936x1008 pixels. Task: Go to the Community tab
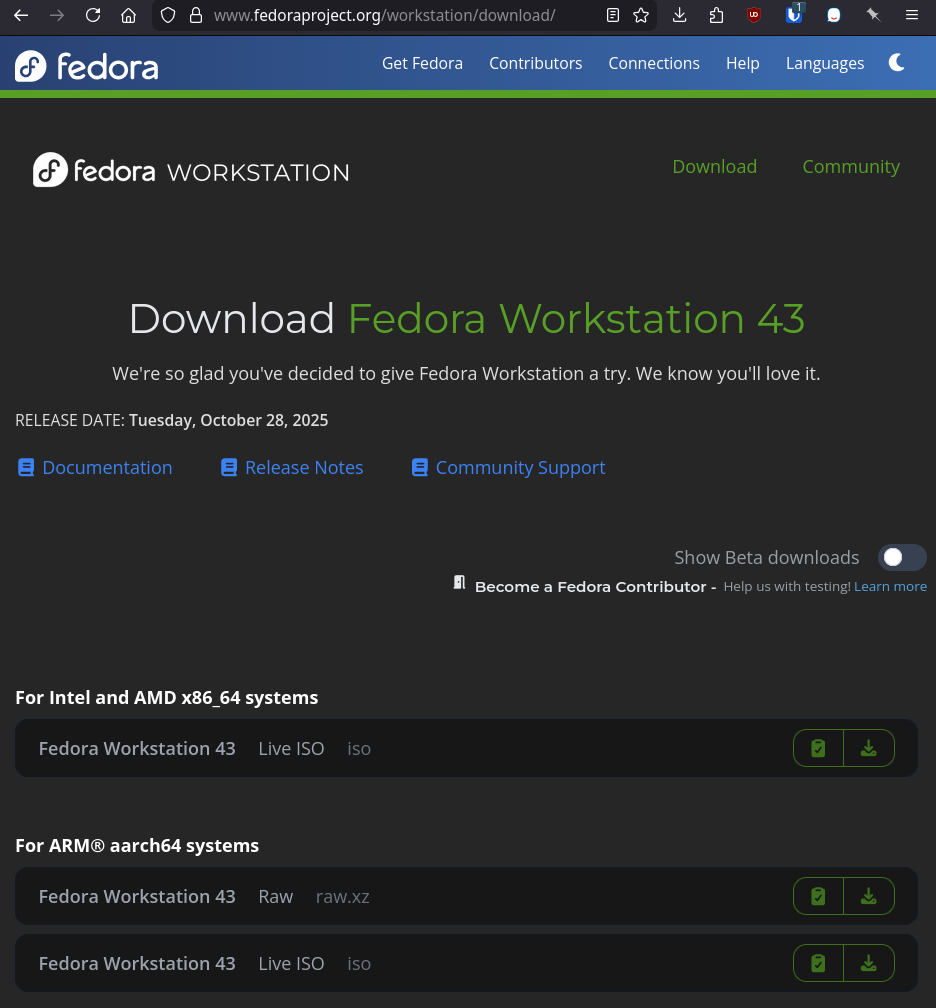click(850, 167)
